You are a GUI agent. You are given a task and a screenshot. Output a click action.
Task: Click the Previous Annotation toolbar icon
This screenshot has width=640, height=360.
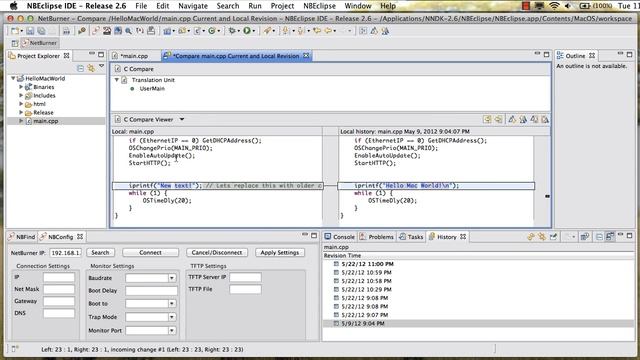(301, 31)
